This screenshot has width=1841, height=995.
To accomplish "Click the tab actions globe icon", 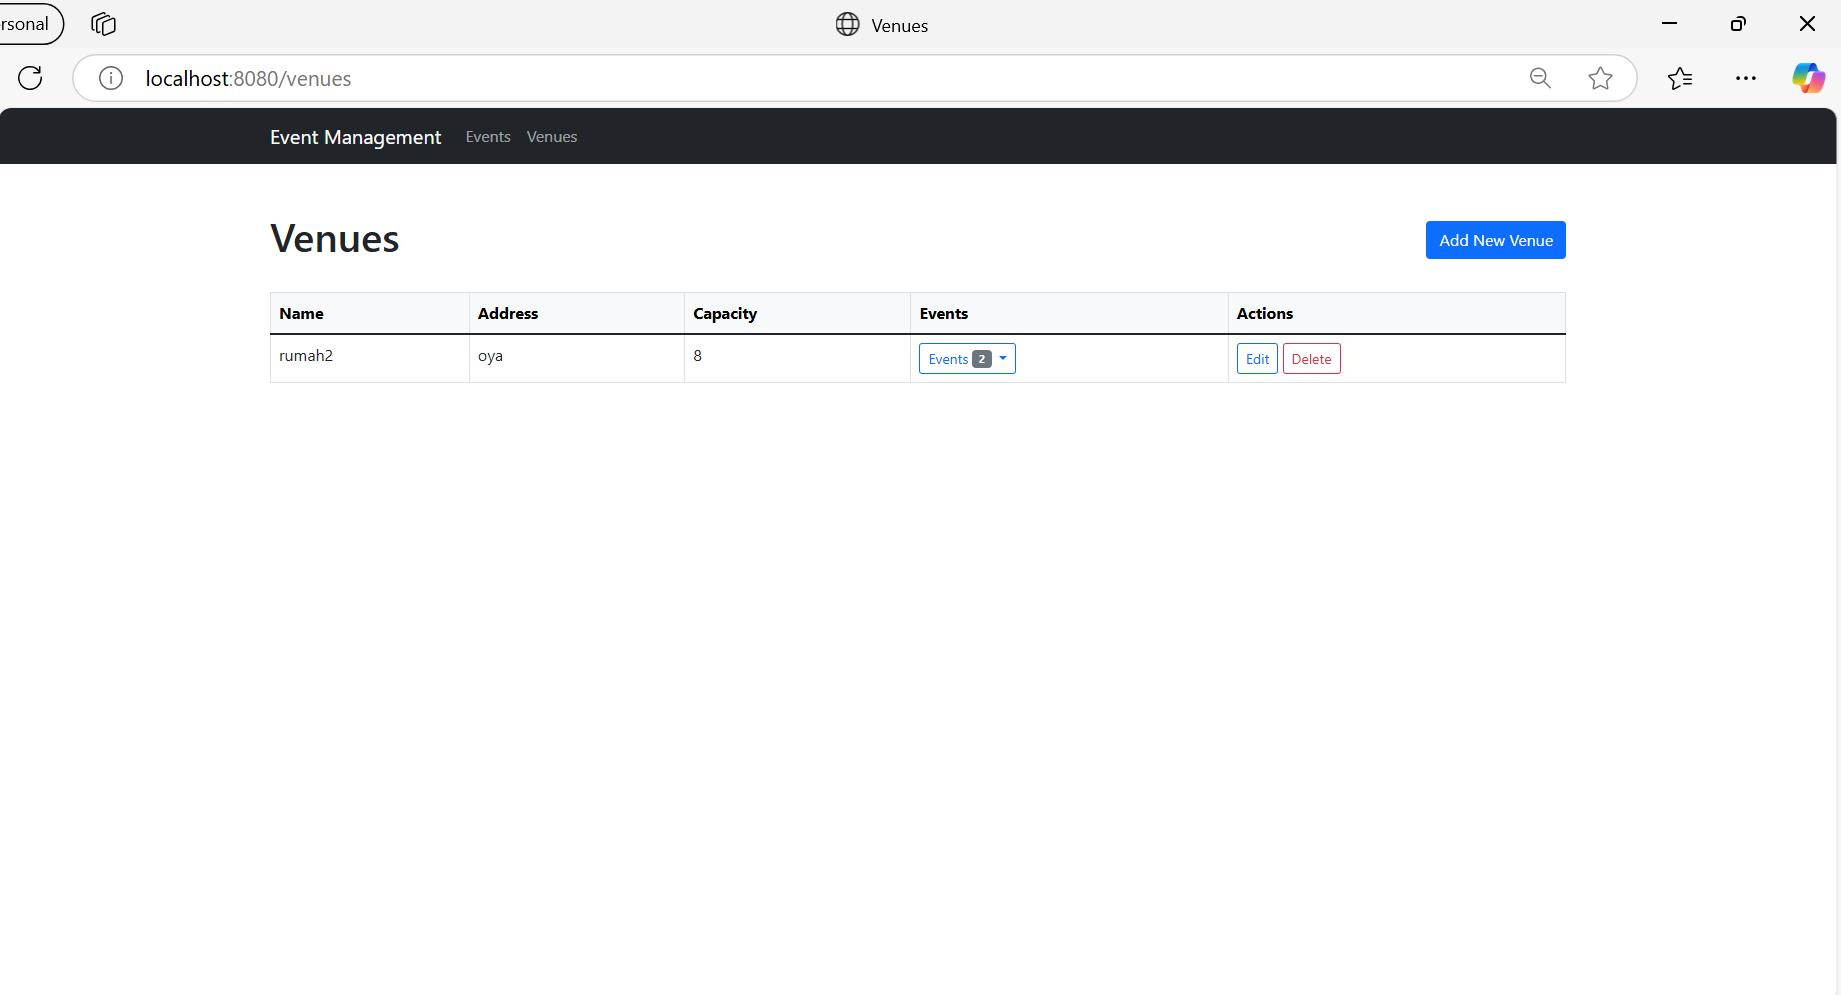I will coord(847,24).
